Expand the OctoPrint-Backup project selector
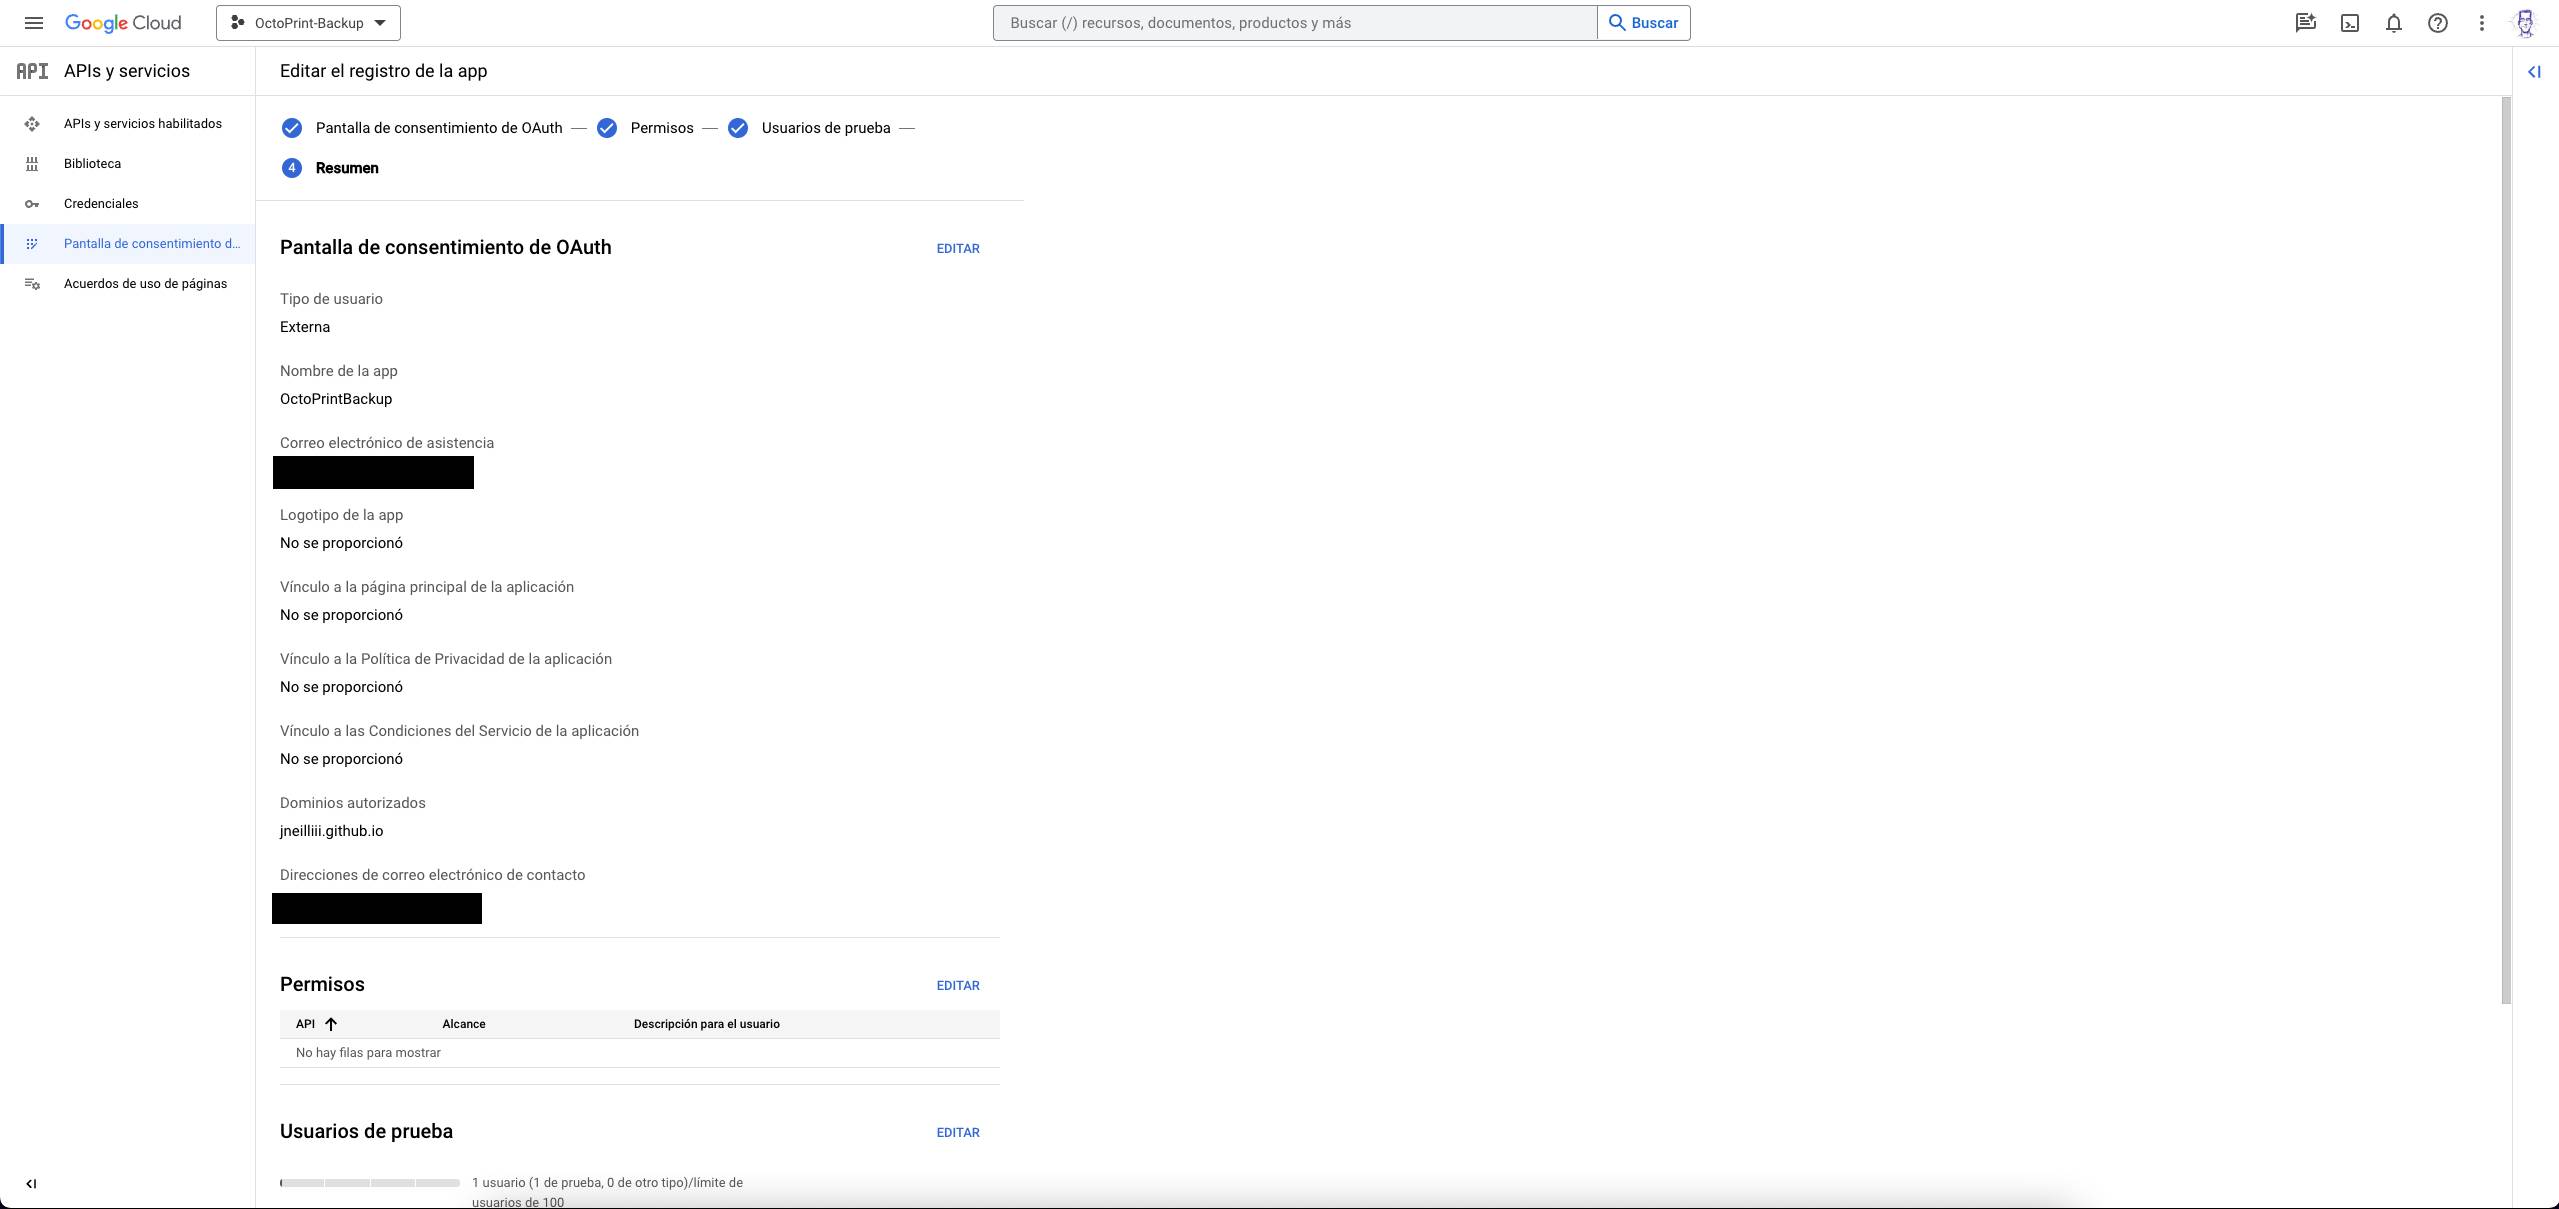Viewport: 2559px width, 1209px height. point(308,23)
